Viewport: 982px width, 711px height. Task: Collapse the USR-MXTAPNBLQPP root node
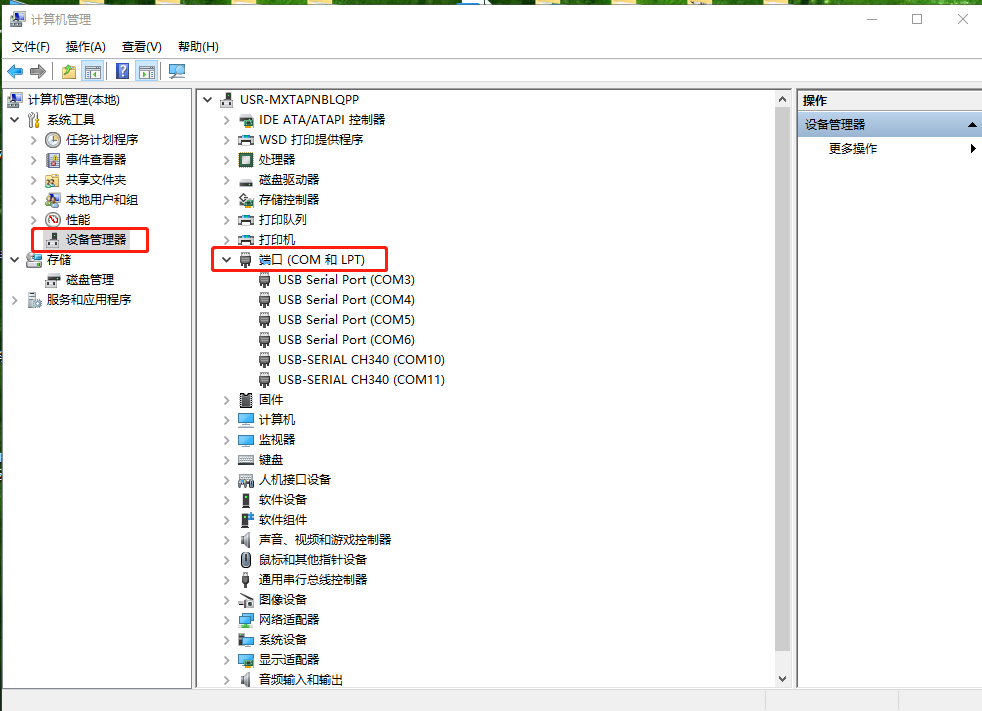[207, 99]
